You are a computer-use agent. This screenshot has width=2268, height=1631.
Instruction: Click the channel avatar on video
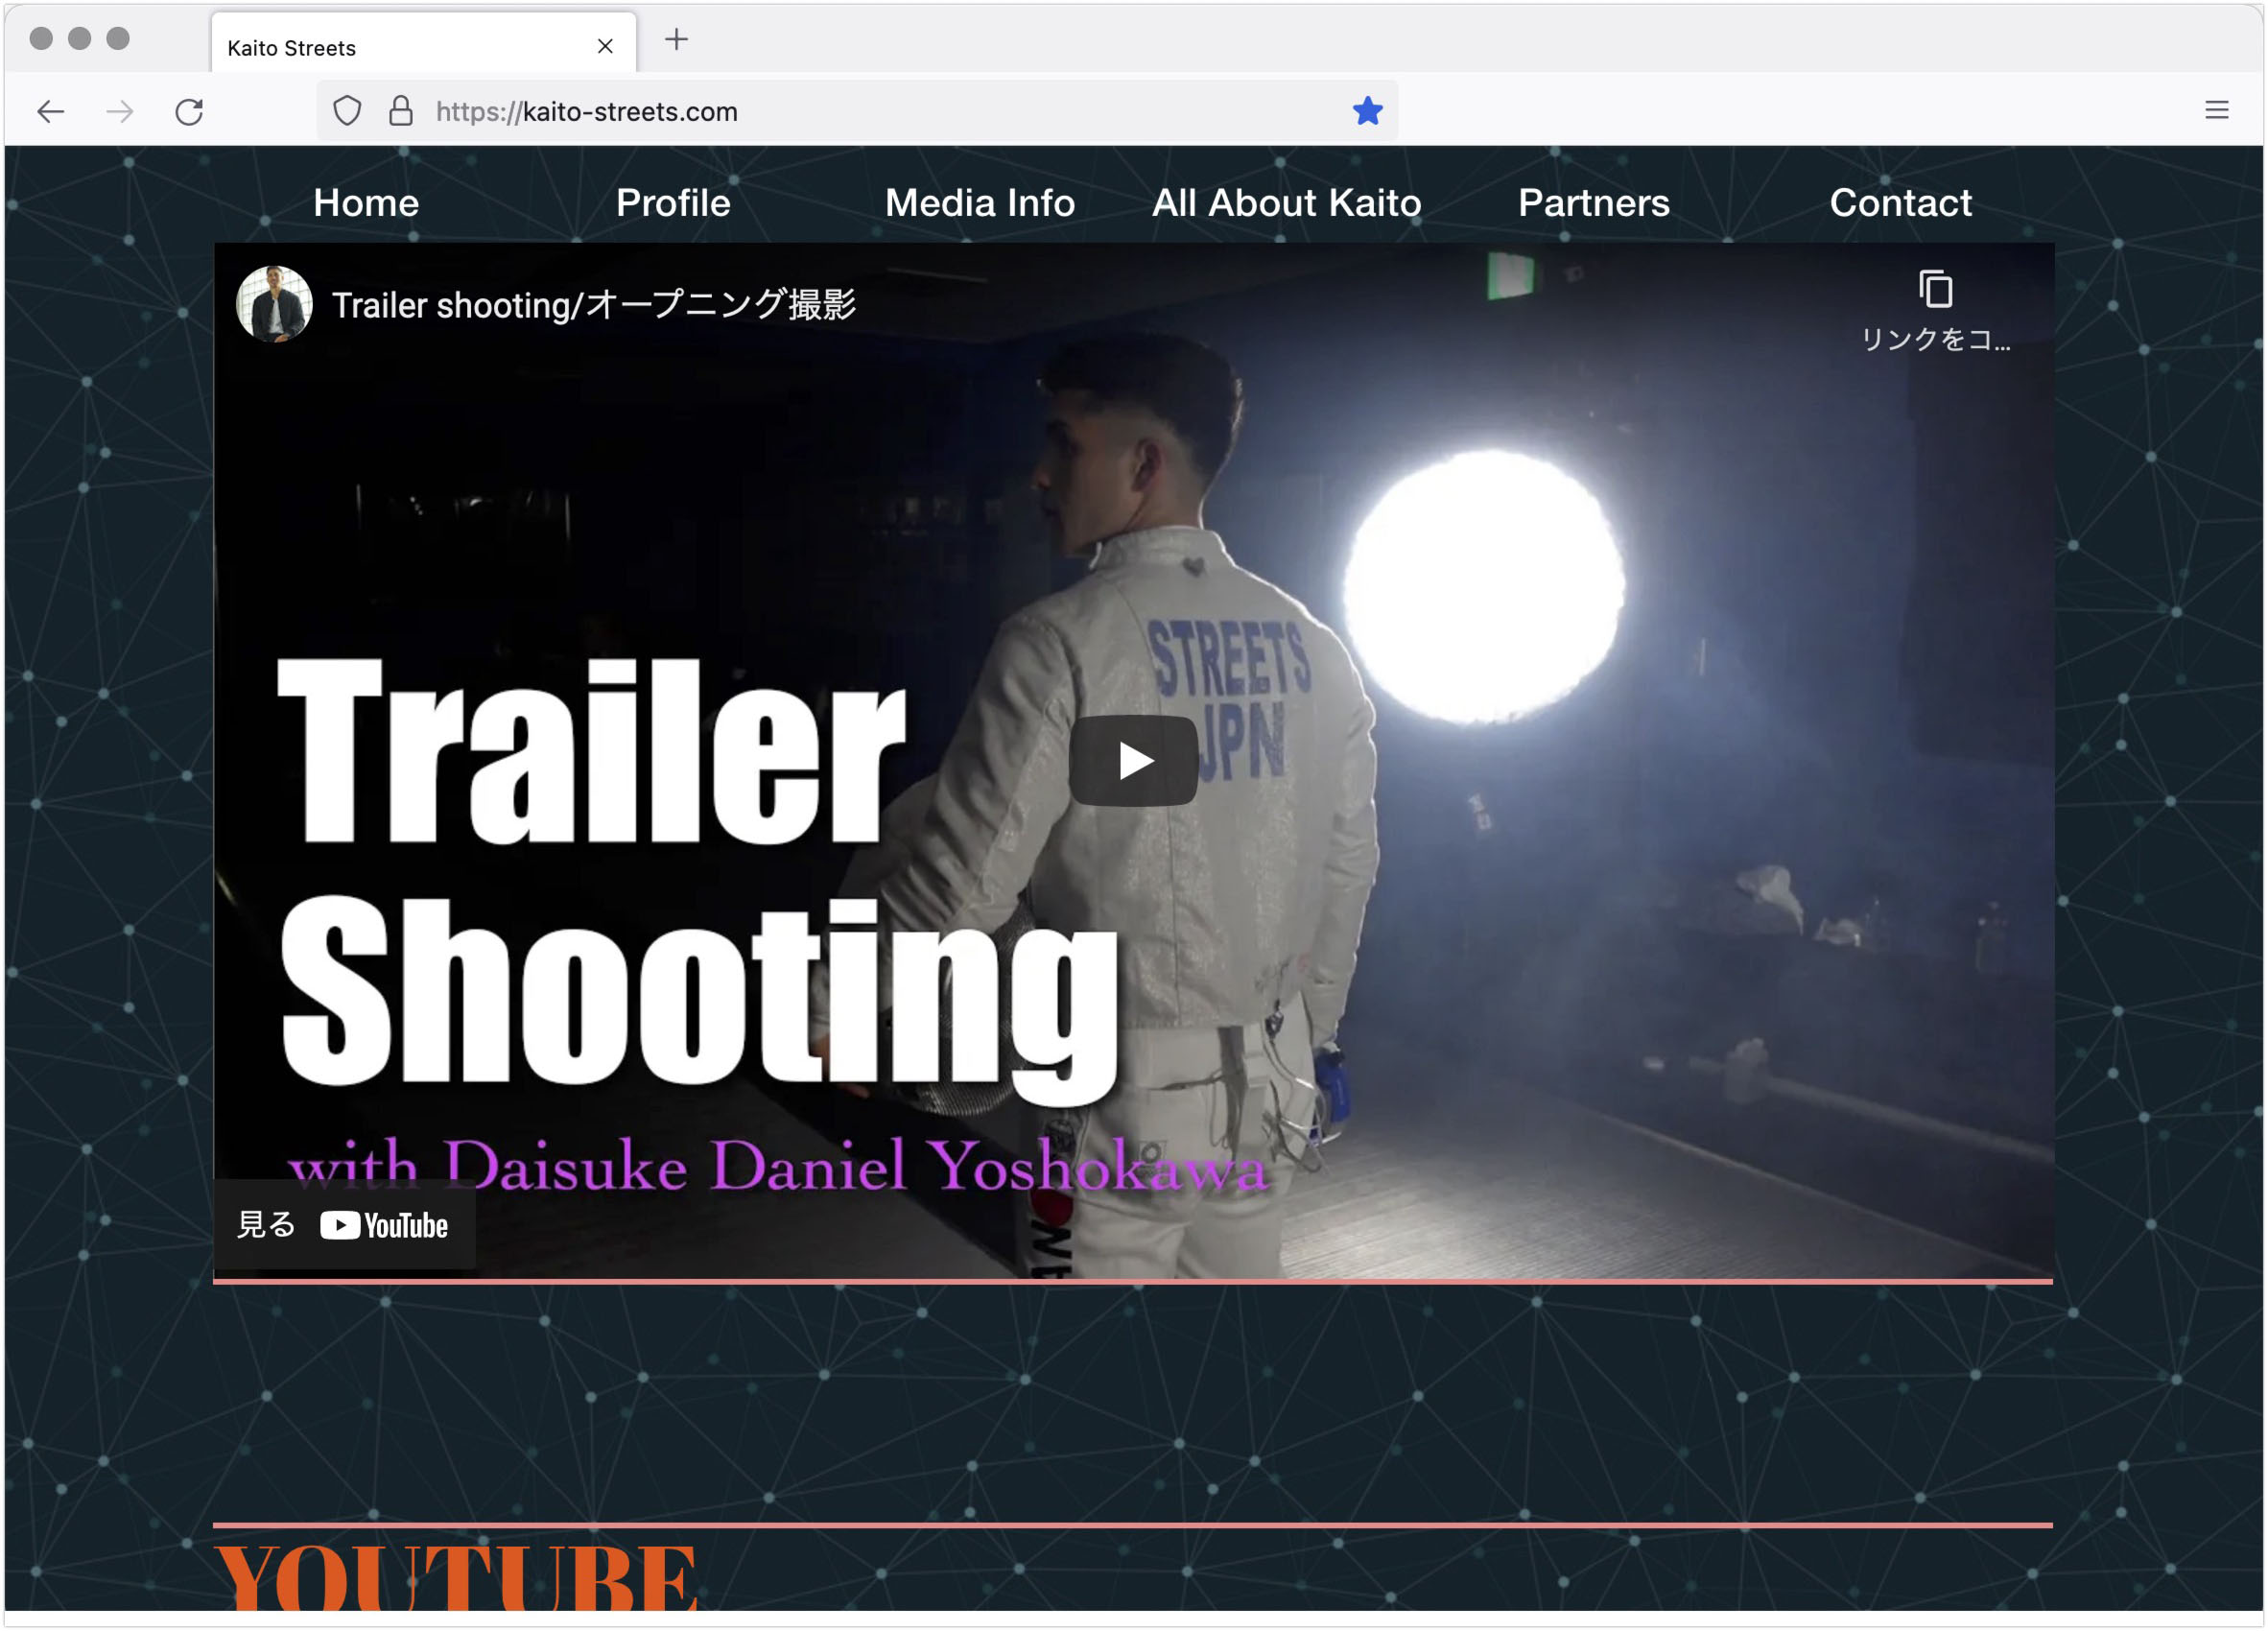[273, 304]
